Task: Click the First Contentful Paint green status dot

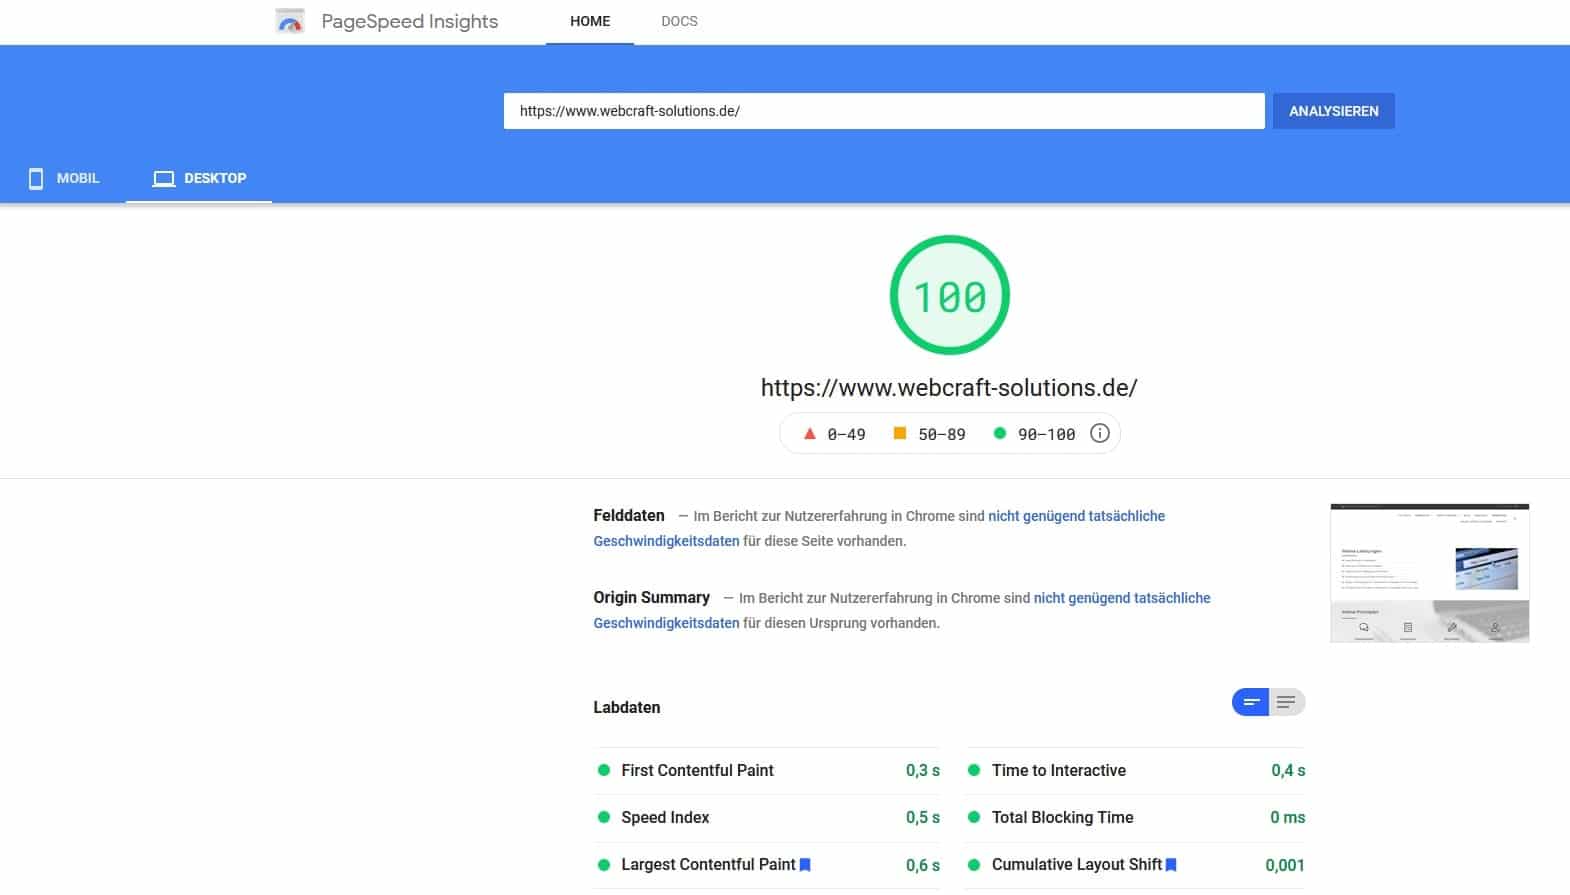Action: [604, 770]
